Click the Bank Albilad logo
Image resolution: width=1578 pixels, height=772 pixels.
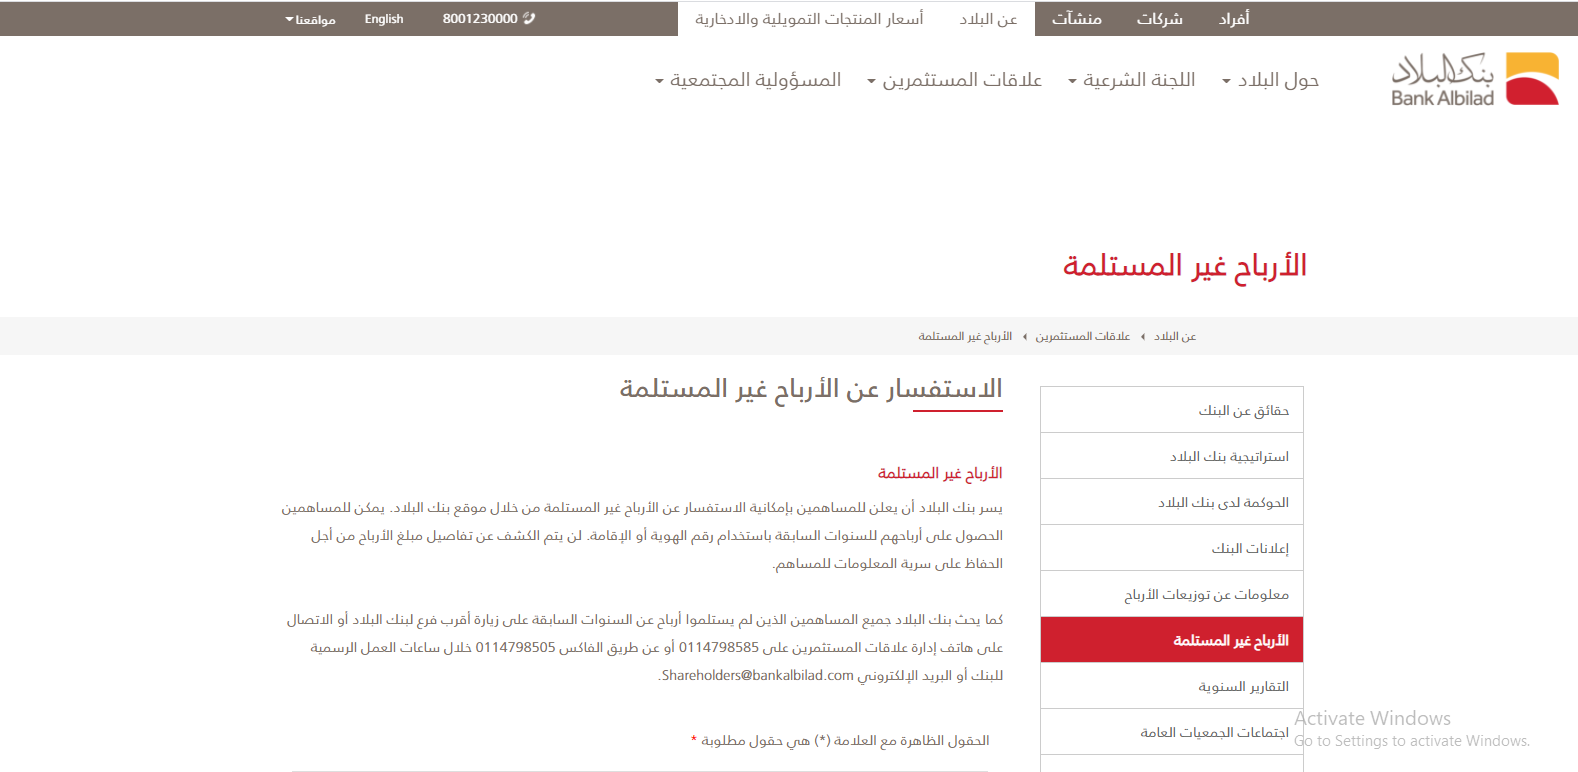pyautogui.click(x=1474, y=79)
